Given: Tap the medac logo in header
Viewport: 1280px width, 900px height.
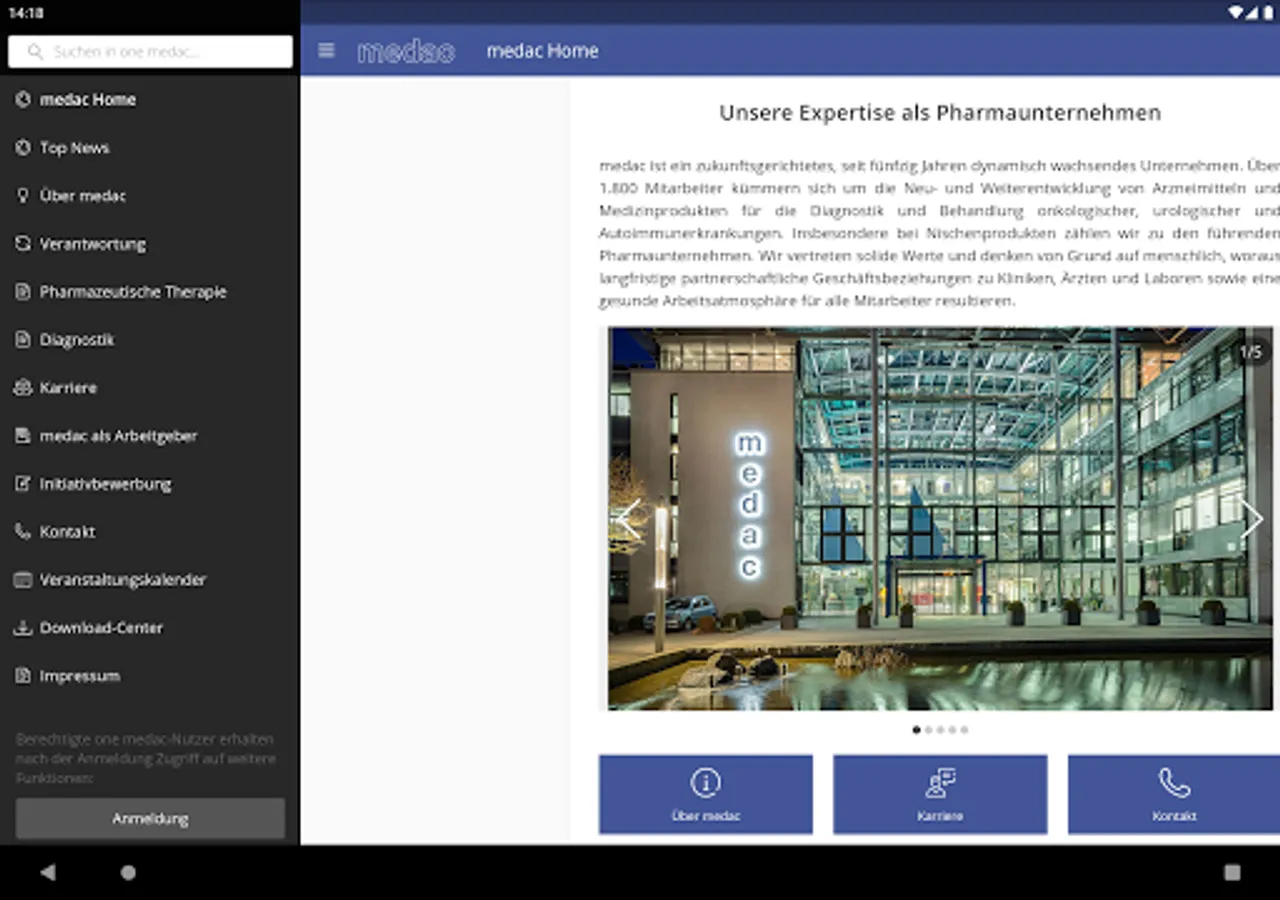Looking at the screenshot, I should [406, 51].
